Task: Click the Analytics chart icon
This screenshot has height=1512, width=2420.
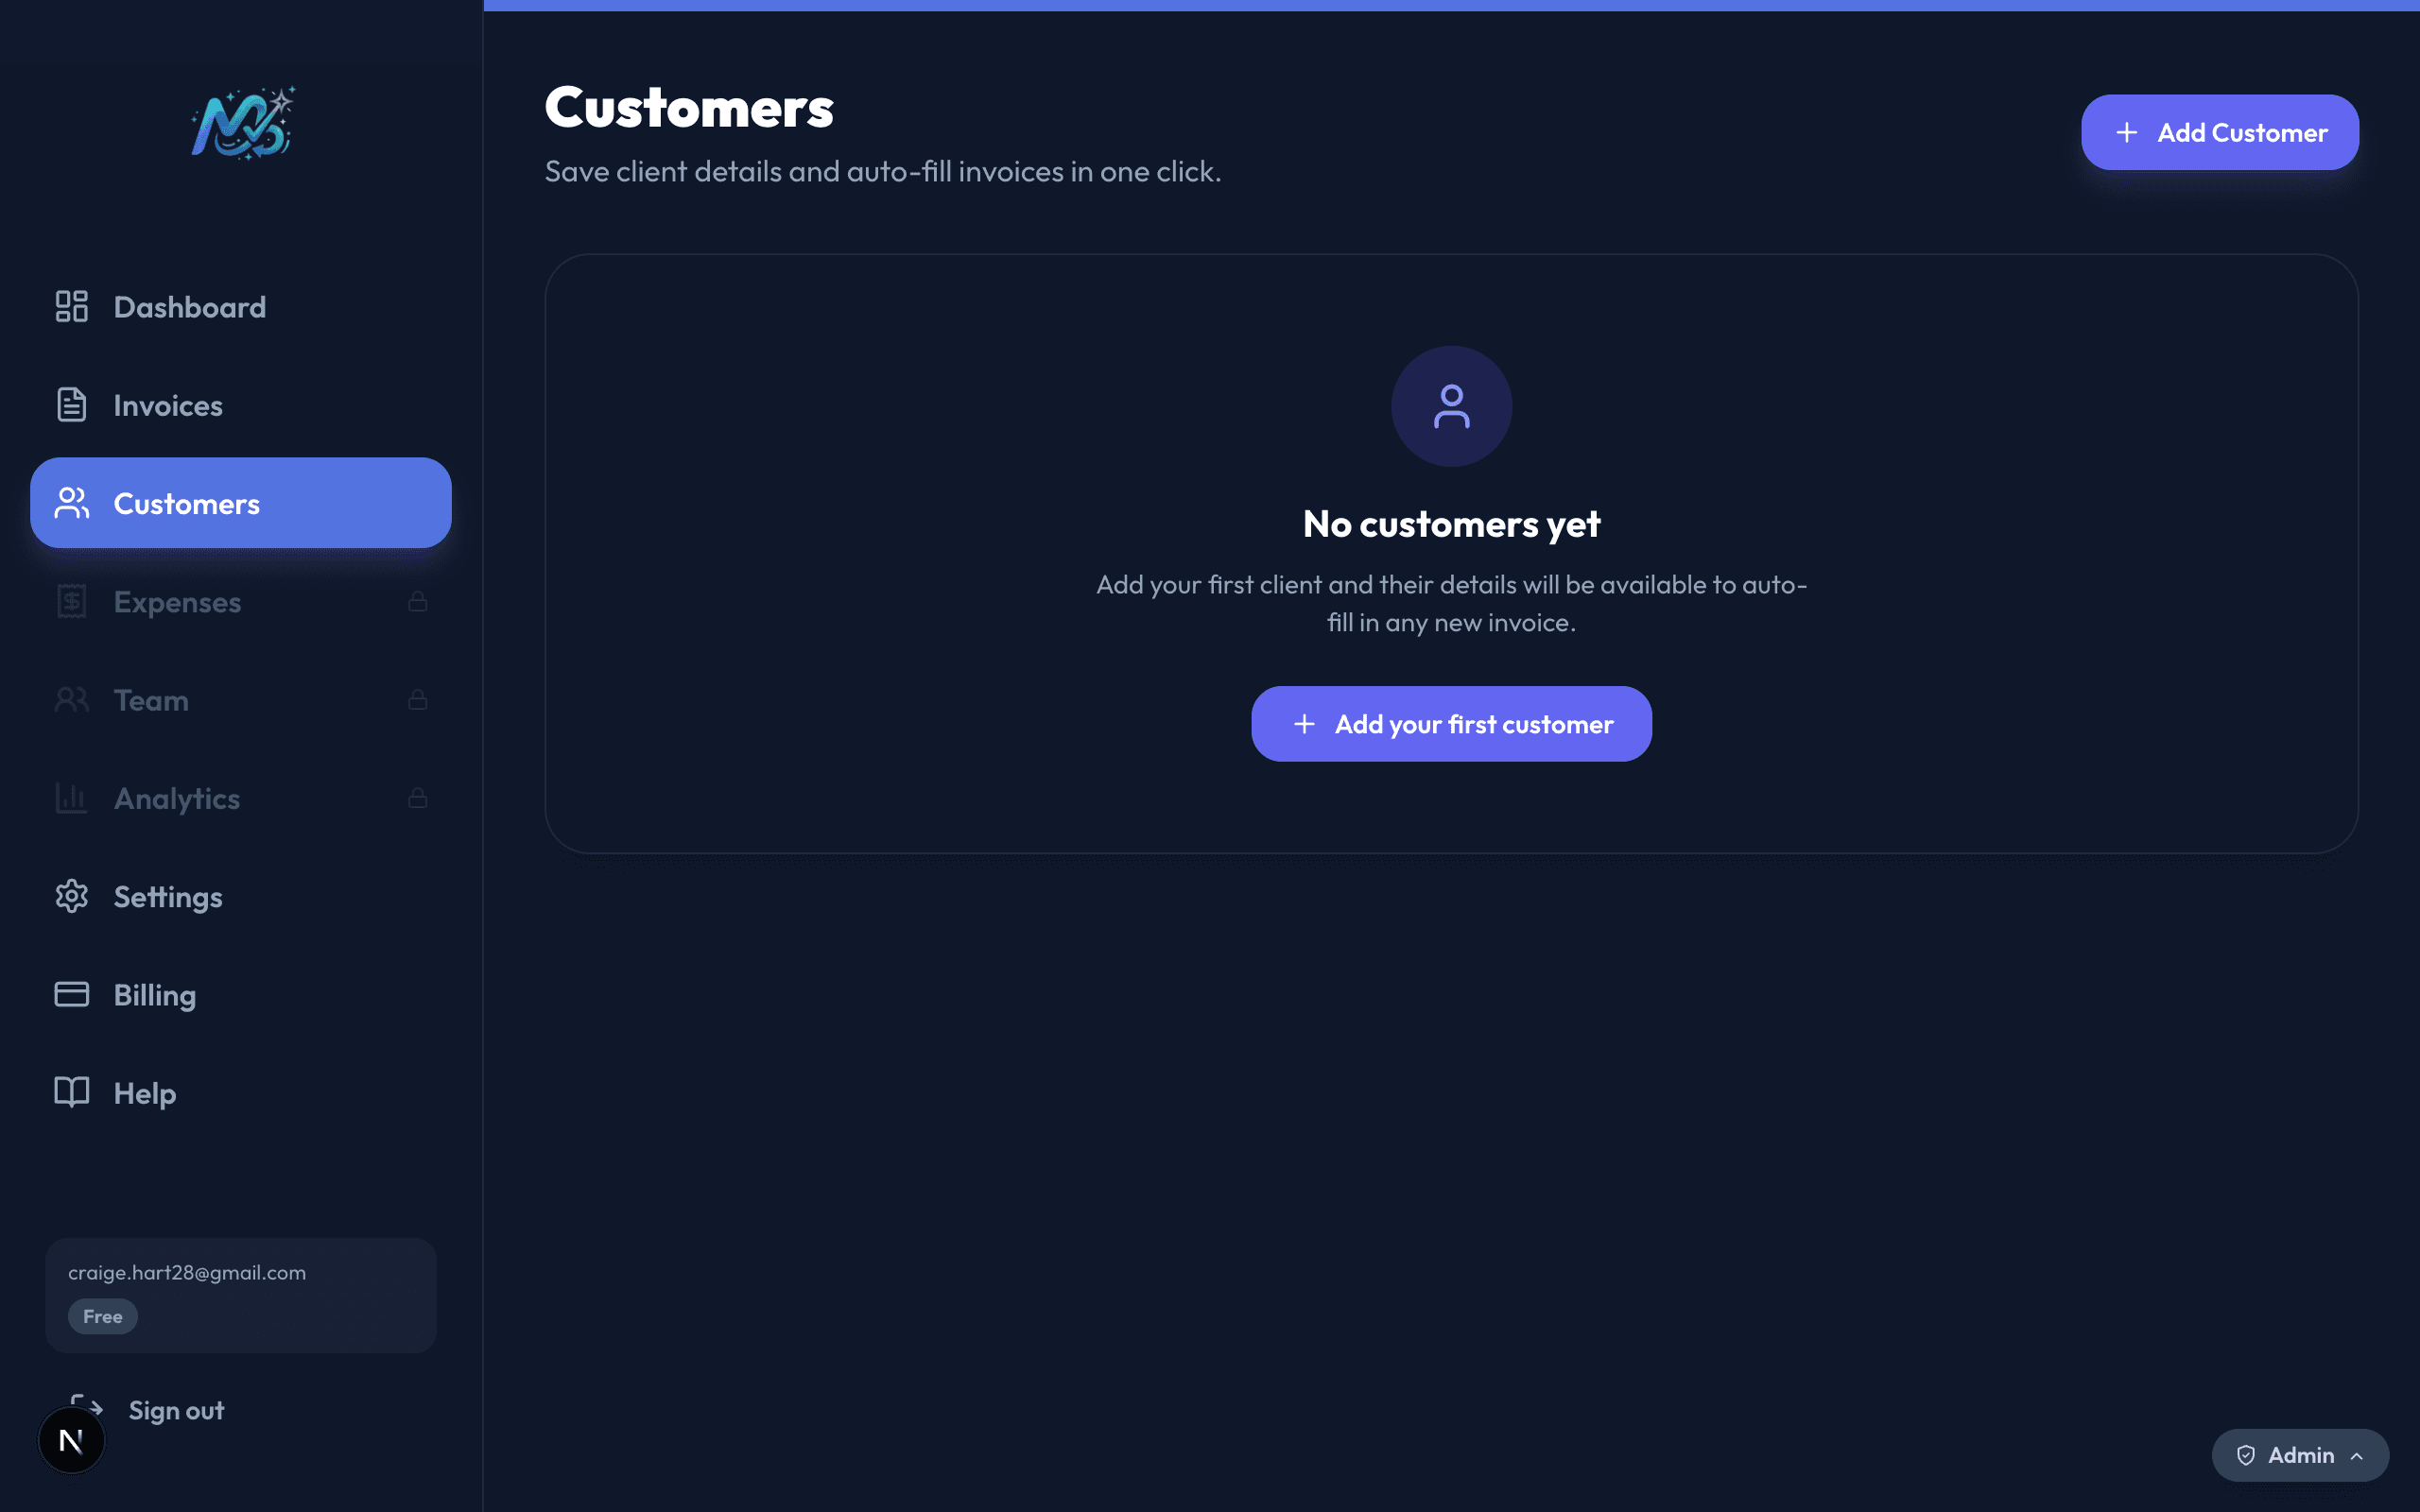Action: [x=71, y=798]
